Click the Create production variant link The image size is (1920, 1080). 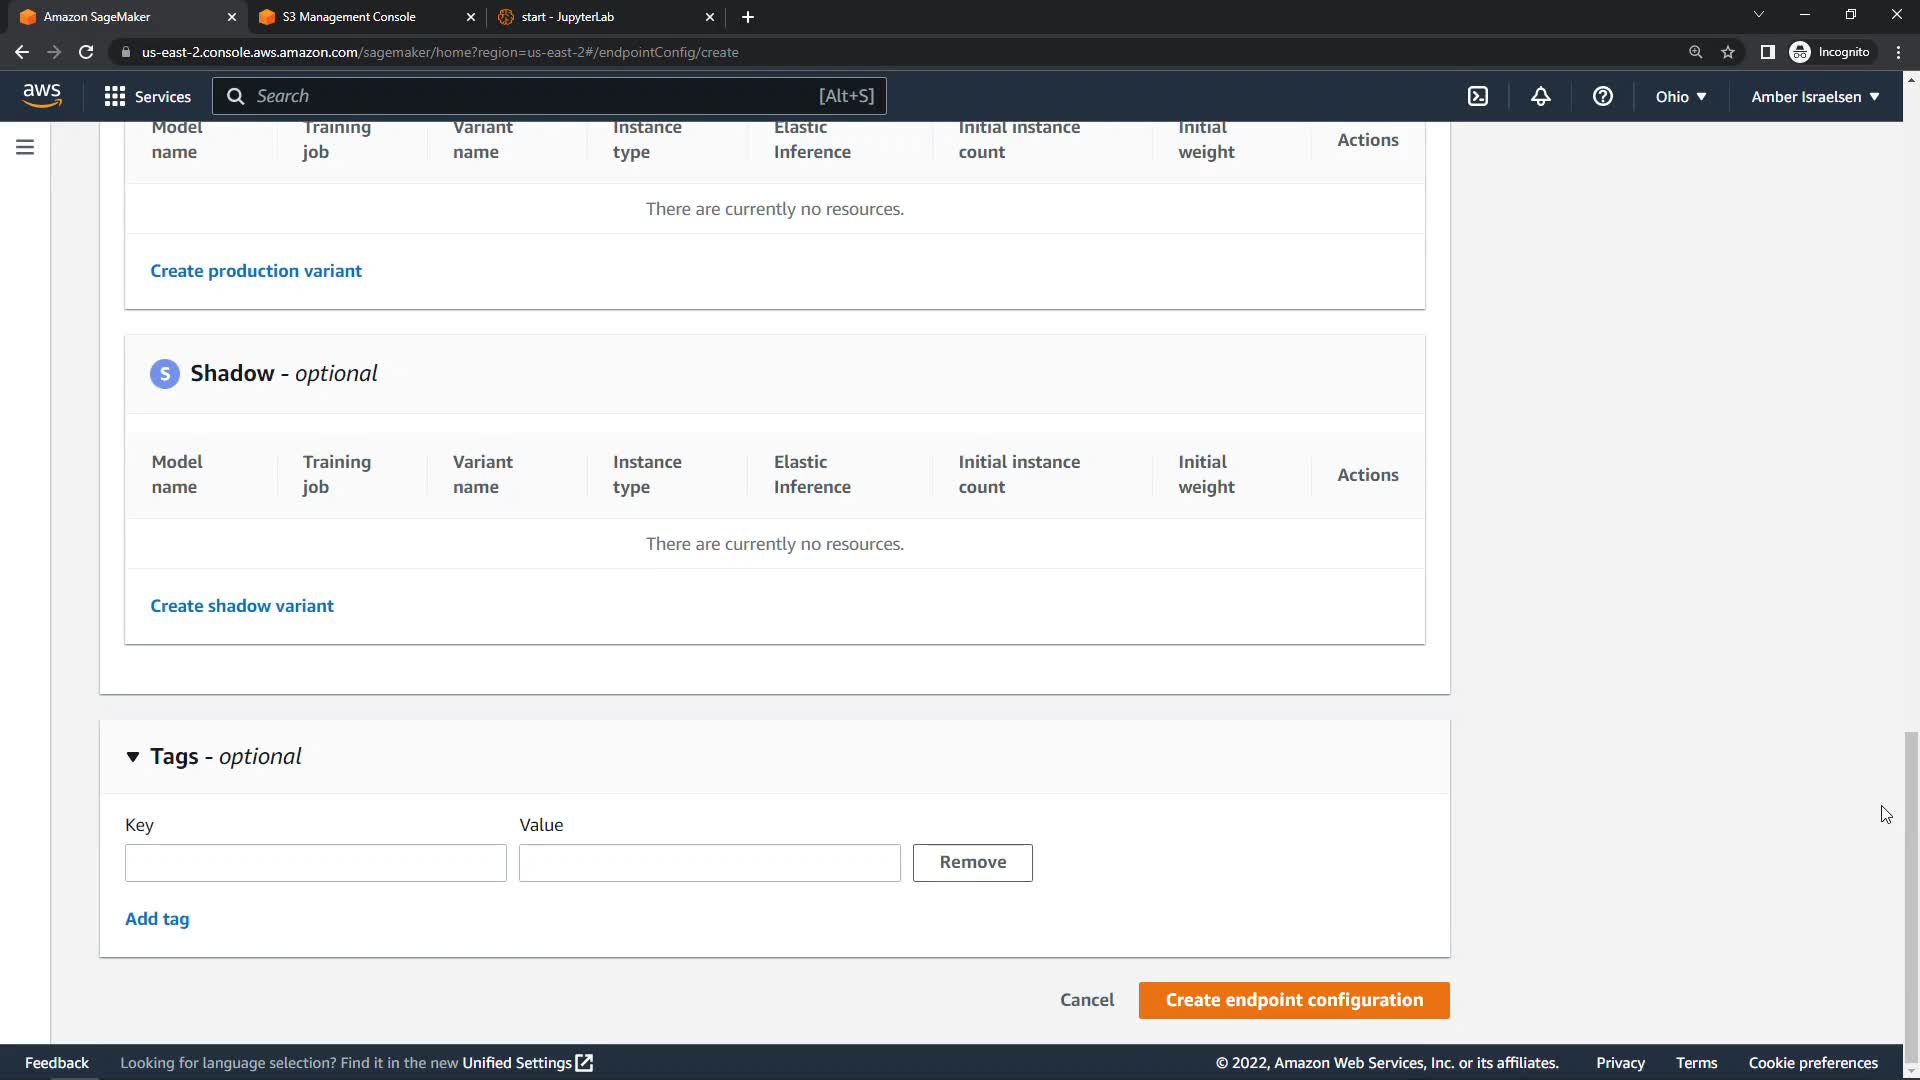256,271
